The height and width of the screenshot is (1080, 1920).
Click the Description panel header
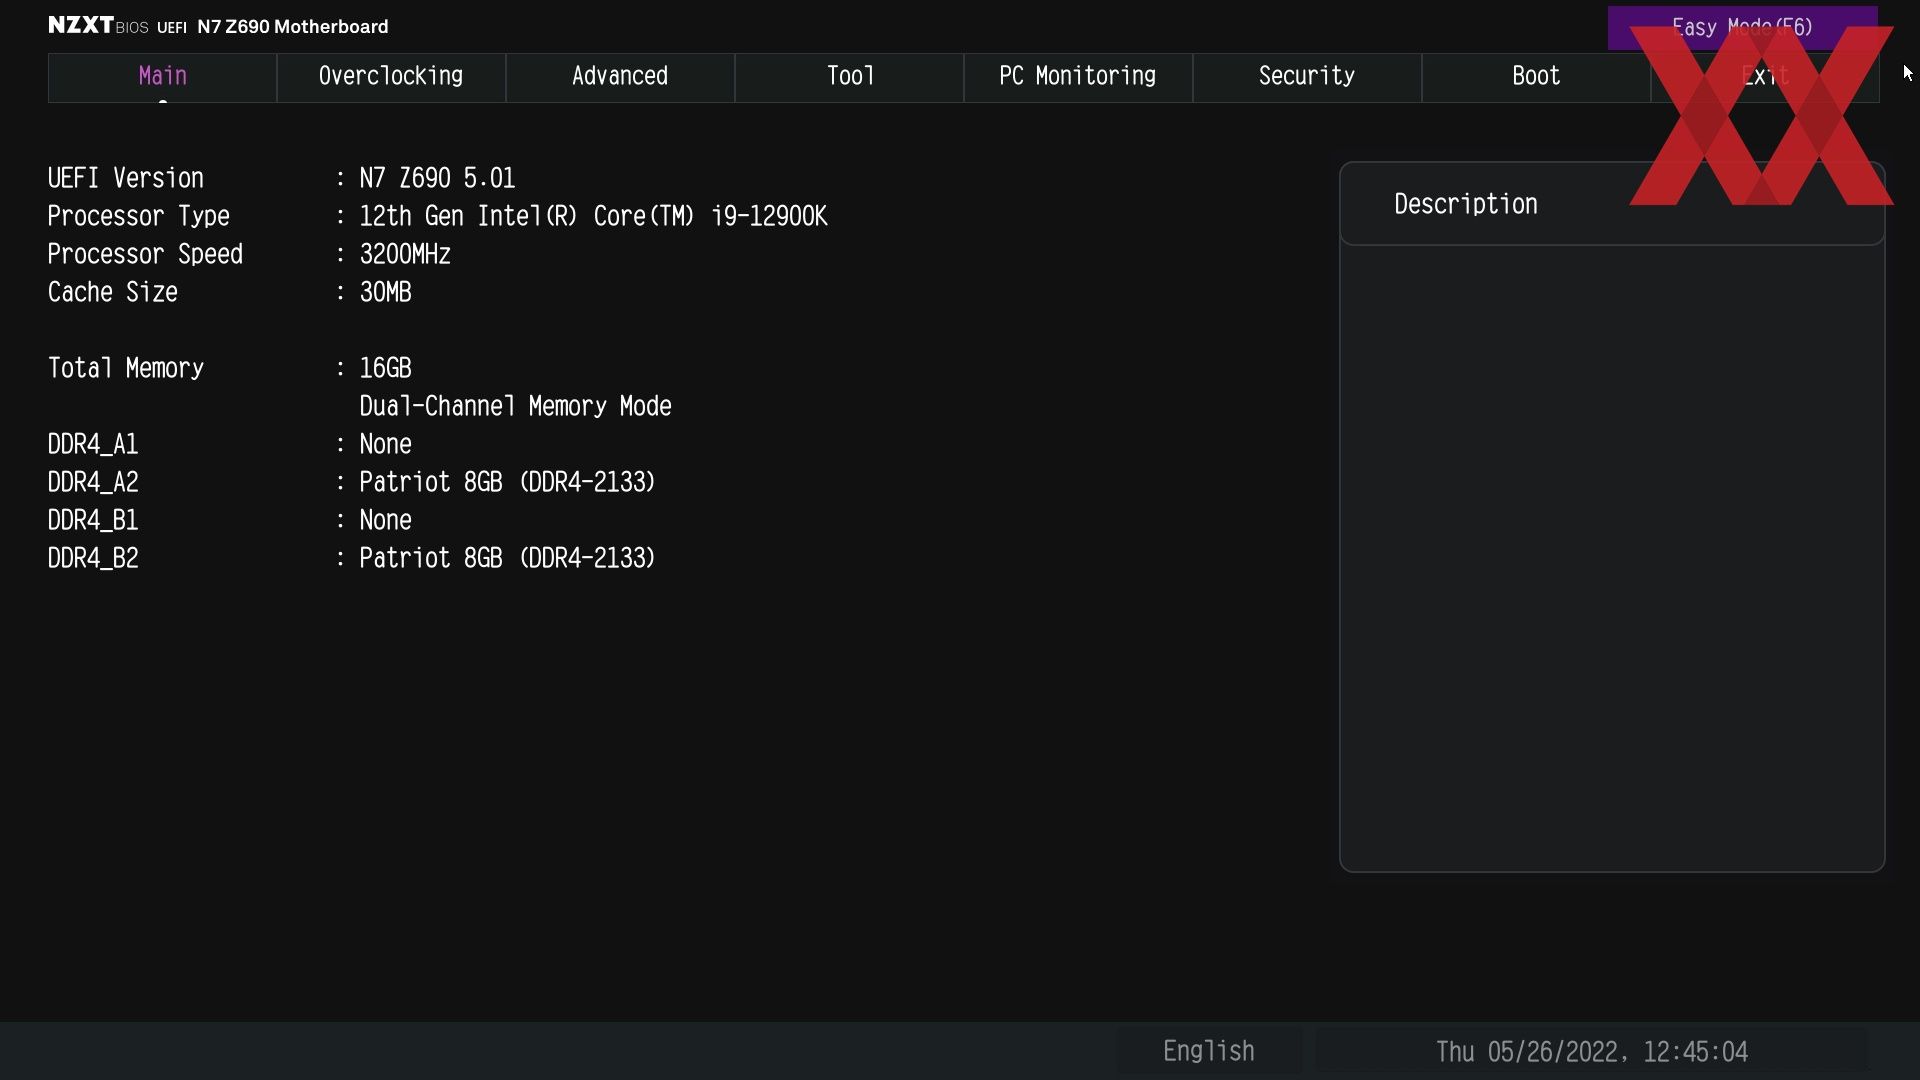[x=1612, y=204]
